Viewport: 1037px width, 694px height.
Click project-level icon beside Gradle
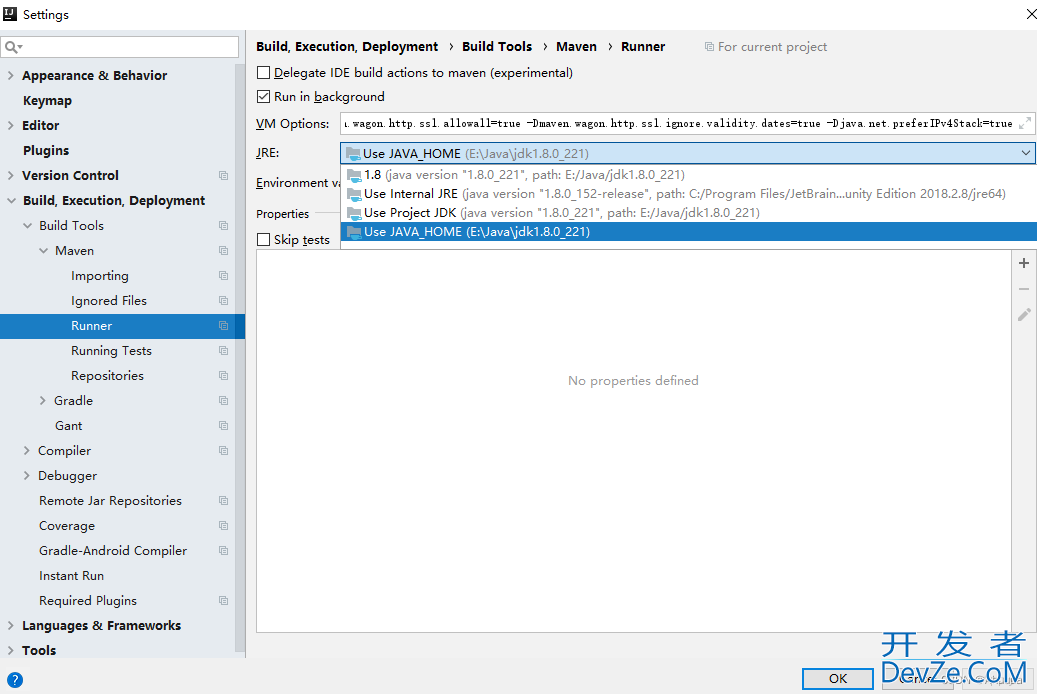(224, 401)
